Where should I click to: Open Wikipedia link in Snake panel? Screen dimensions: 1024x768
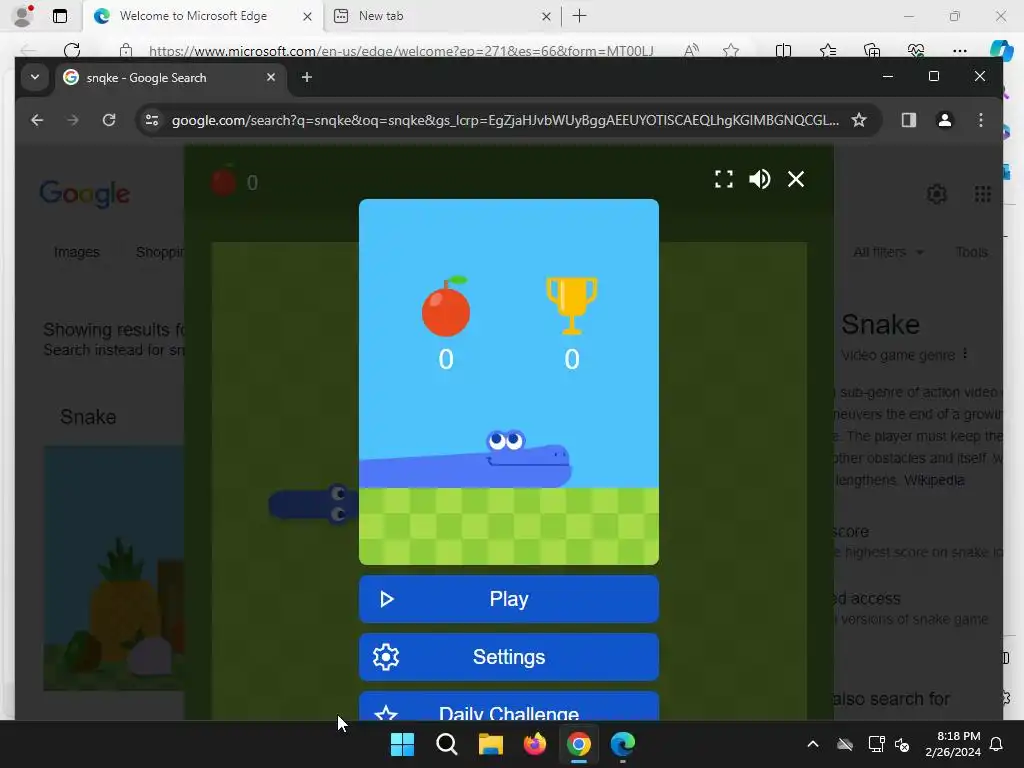tap(934, 480)
